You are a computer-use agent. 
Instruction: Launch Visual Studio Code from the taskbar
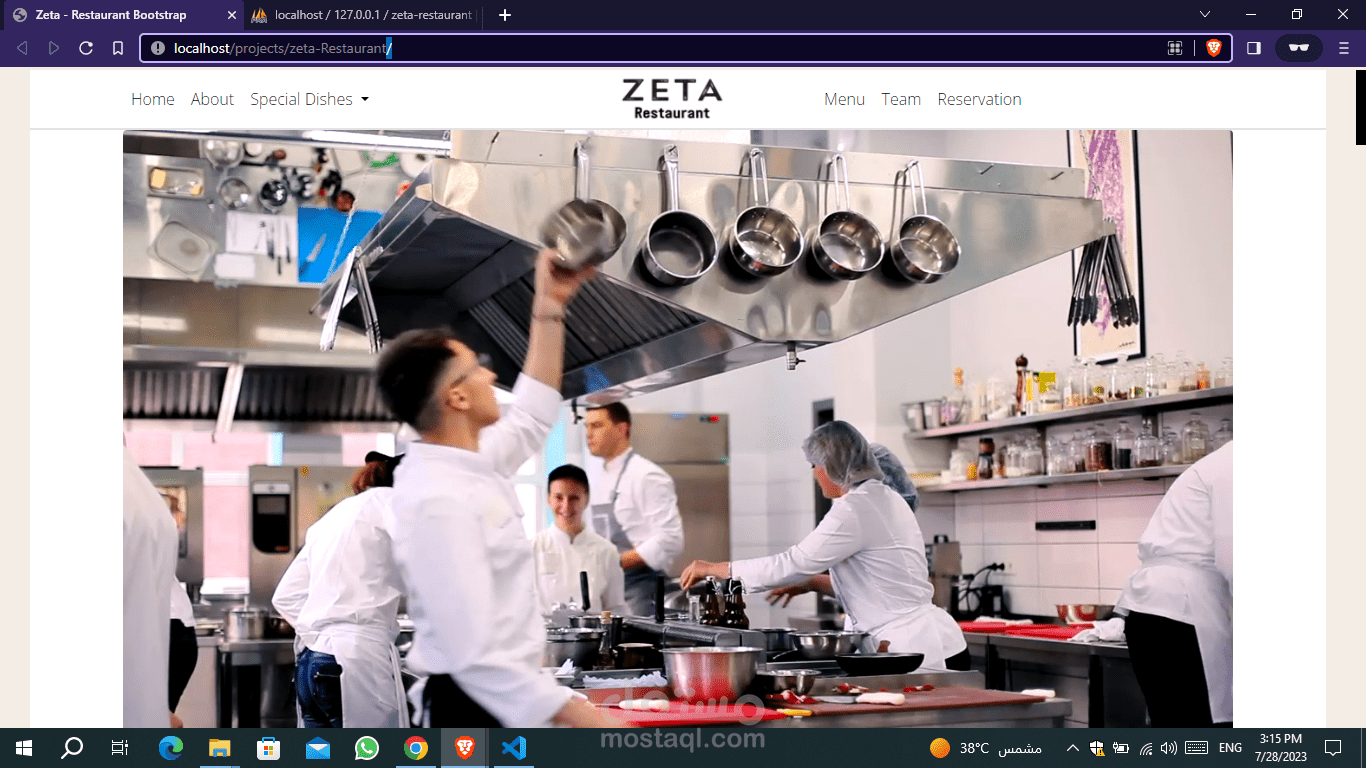coord(513,747)
